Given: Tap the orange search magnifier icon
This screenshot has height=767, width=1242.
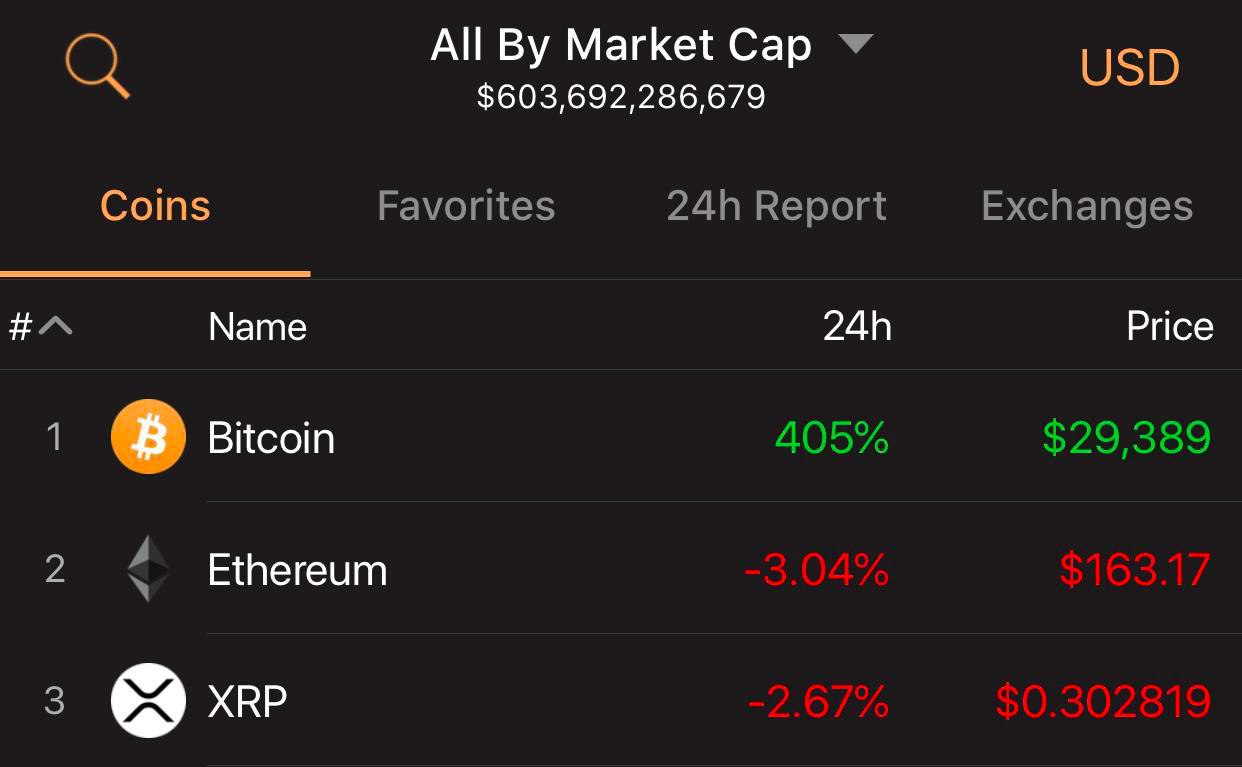Looking at the screenshot, I should tap(97, 66).
